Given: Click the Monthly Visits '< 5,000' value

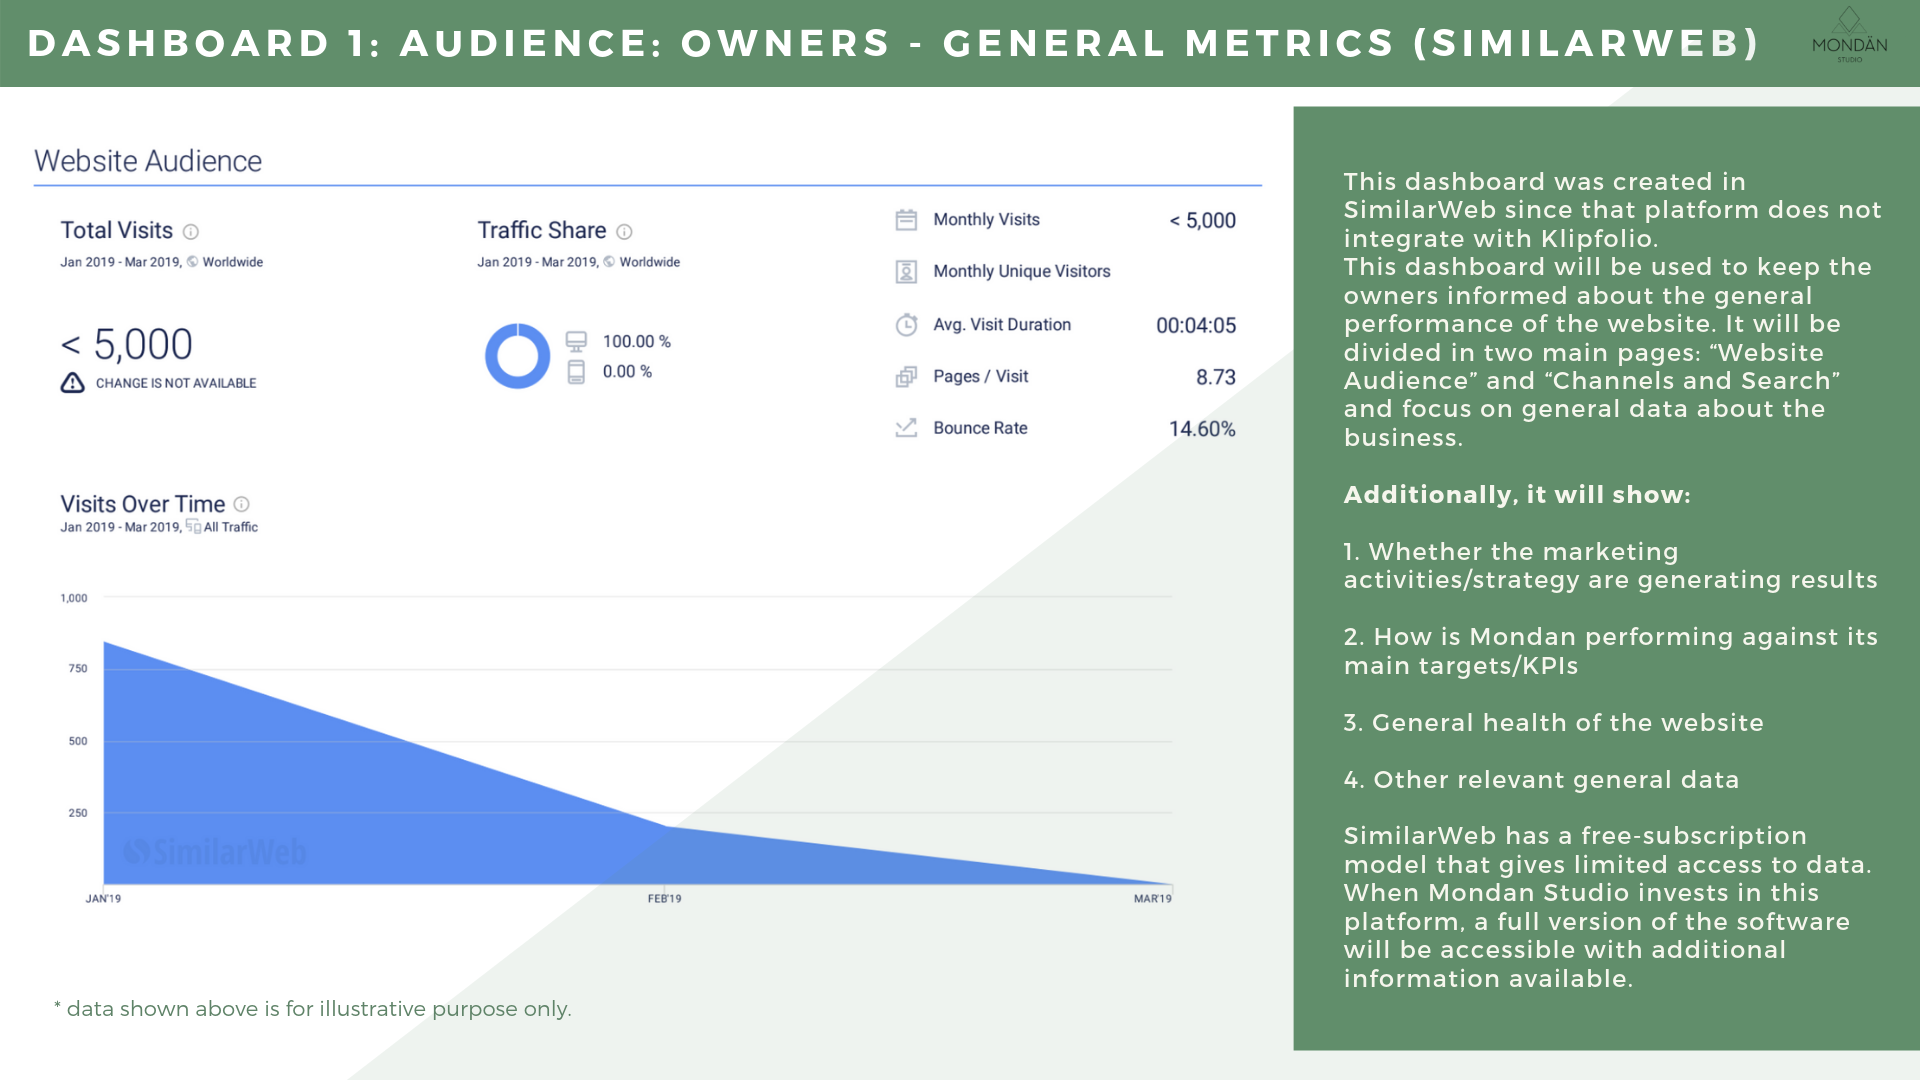Looking at the screenshot, I should click(1203, 221).
